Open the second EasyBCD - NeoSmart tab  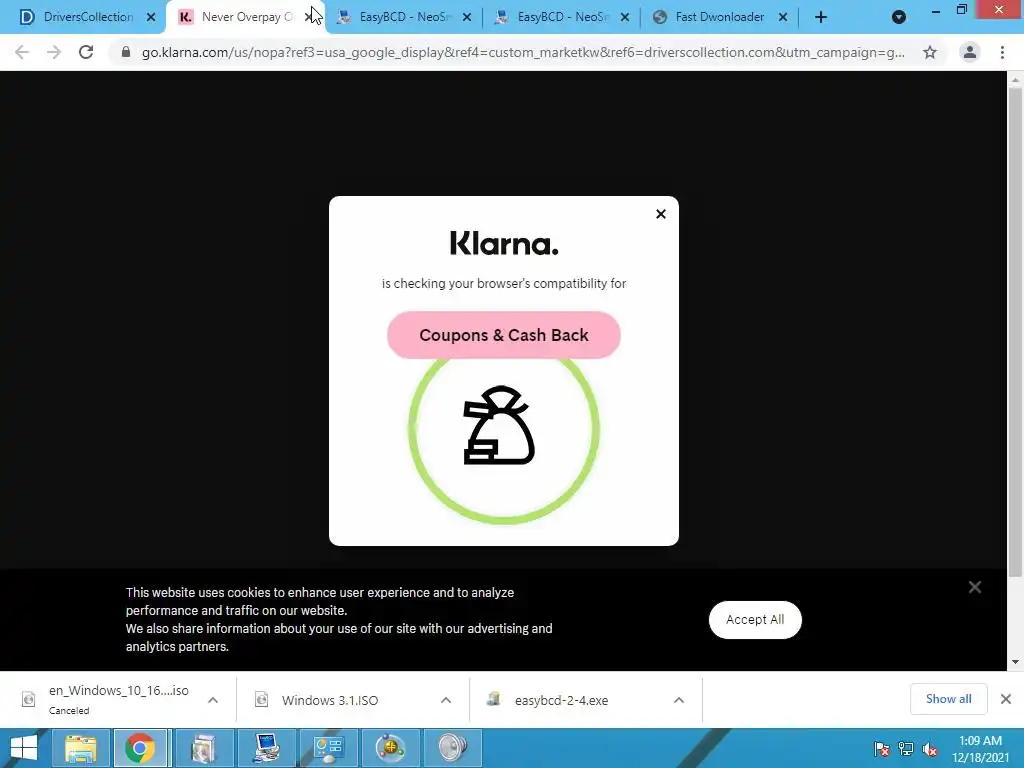[562, 17]
